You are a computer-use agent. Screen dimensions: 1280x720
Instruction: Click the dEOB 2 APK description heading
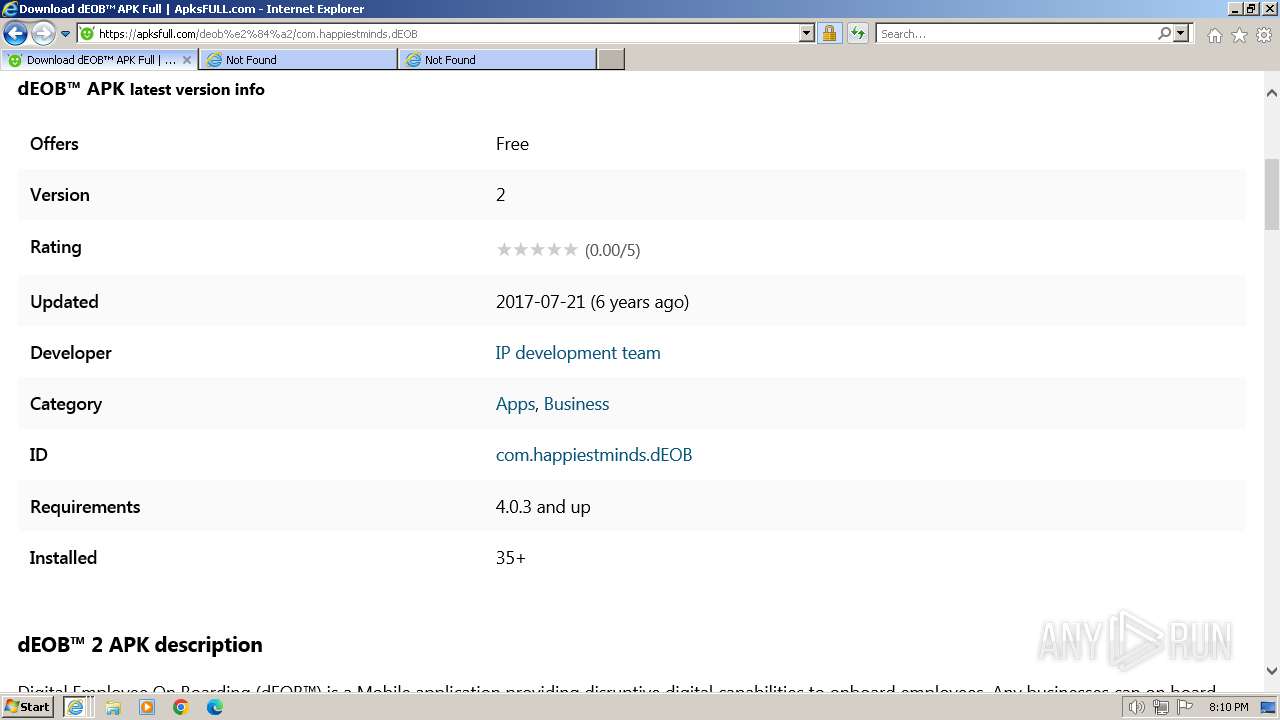click(x=140, y=645)
